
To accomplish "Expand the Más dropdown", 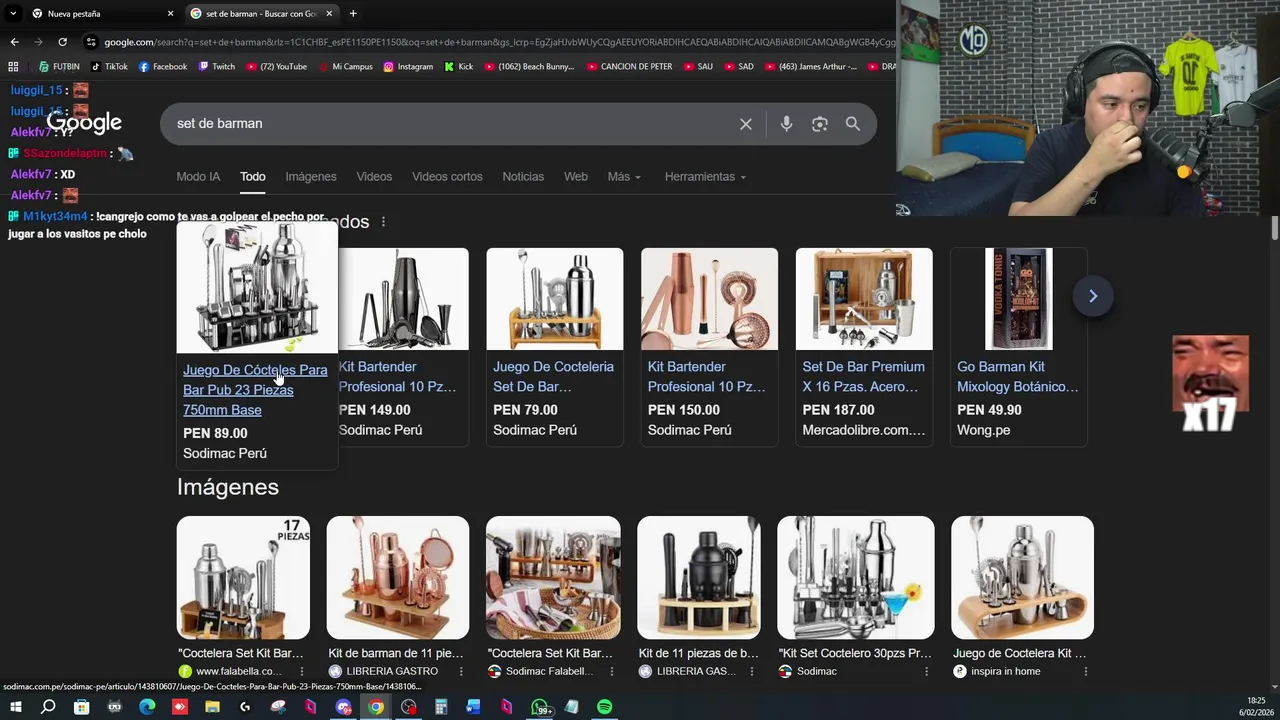I will point(624,177).
